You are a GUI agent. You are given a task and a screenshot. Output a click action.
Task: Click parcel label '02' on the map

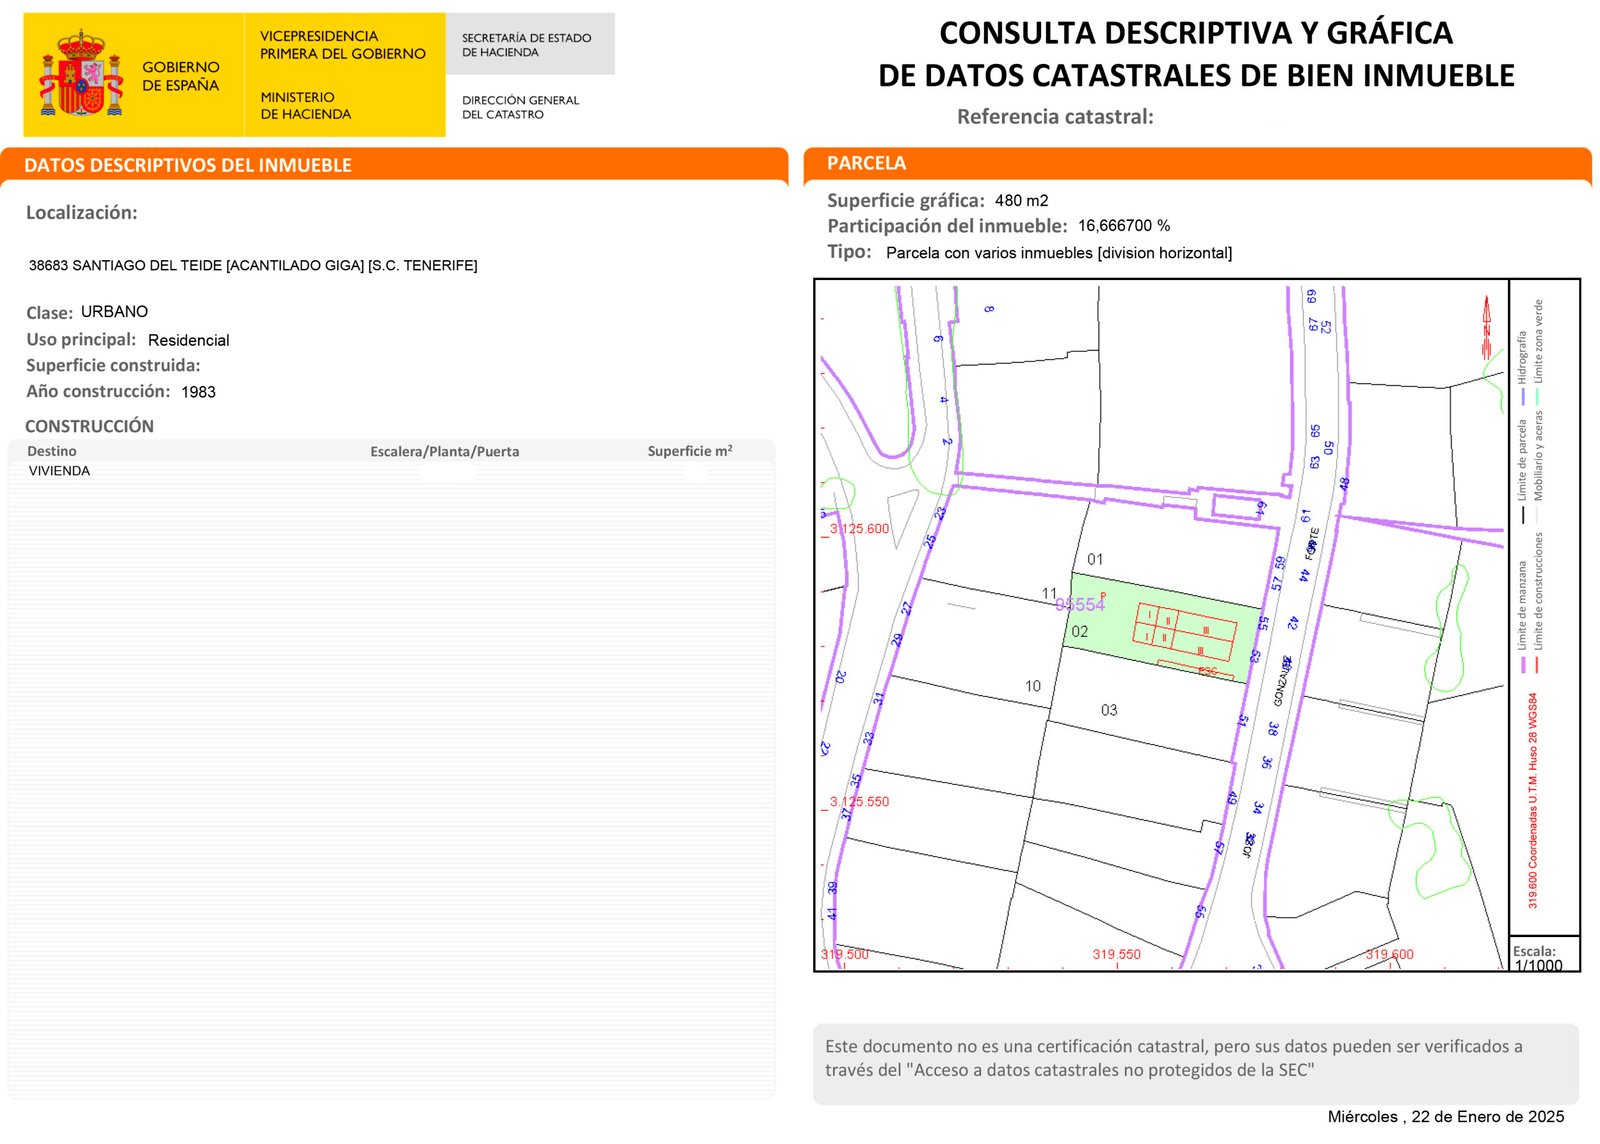click(x=1080, y=632)
